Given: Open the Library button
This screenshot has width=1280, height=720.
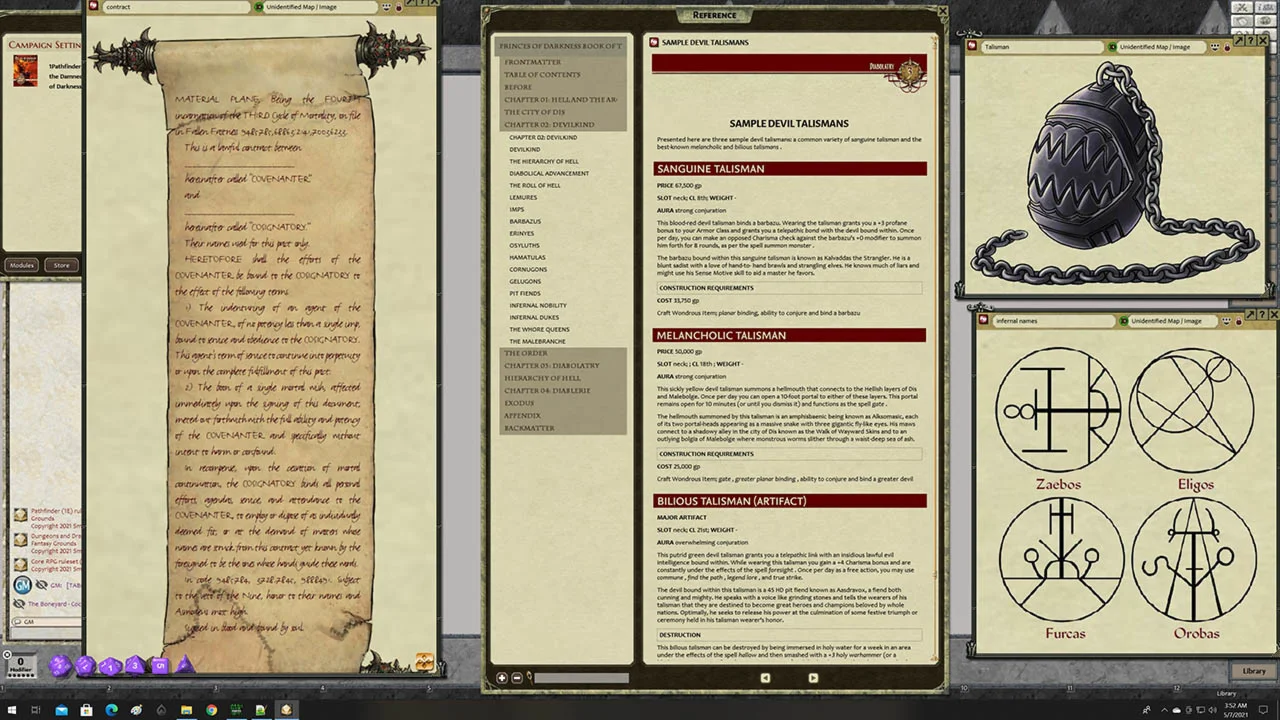Looking at the screenshot, I should coord(1253,671).
